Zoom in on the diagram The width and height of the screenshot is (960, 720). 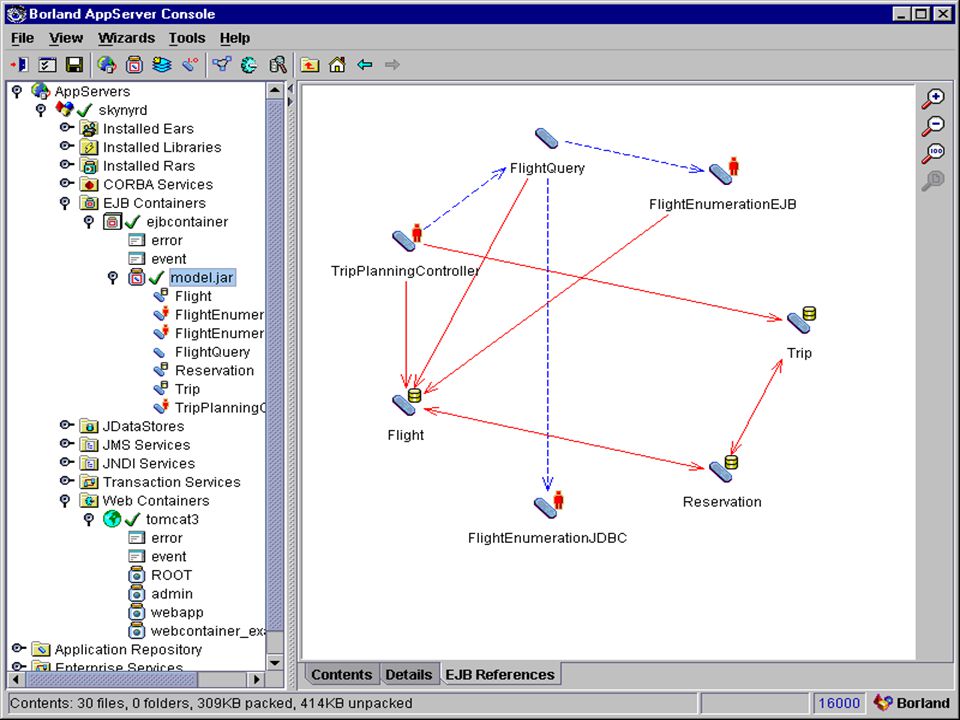933,99
